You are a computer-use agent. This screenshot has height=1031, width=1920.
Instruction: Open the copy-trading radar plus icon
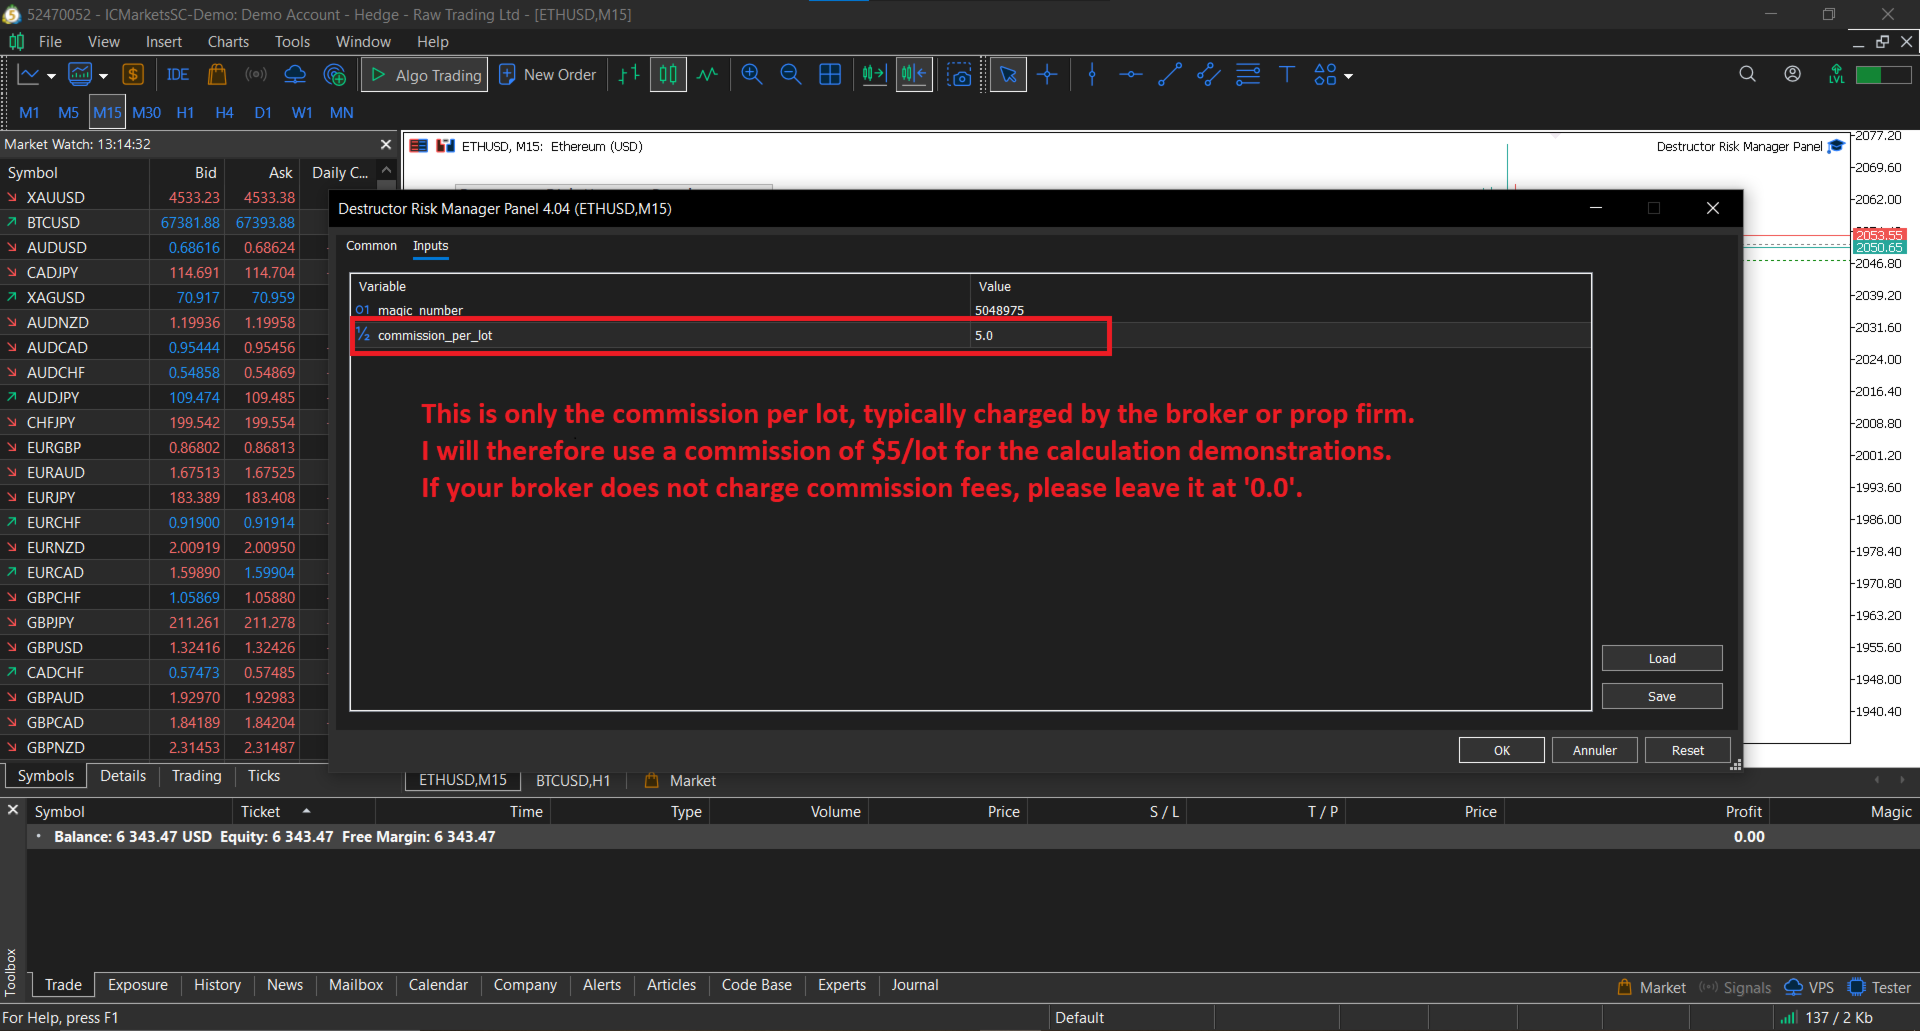tap(335, 75)
